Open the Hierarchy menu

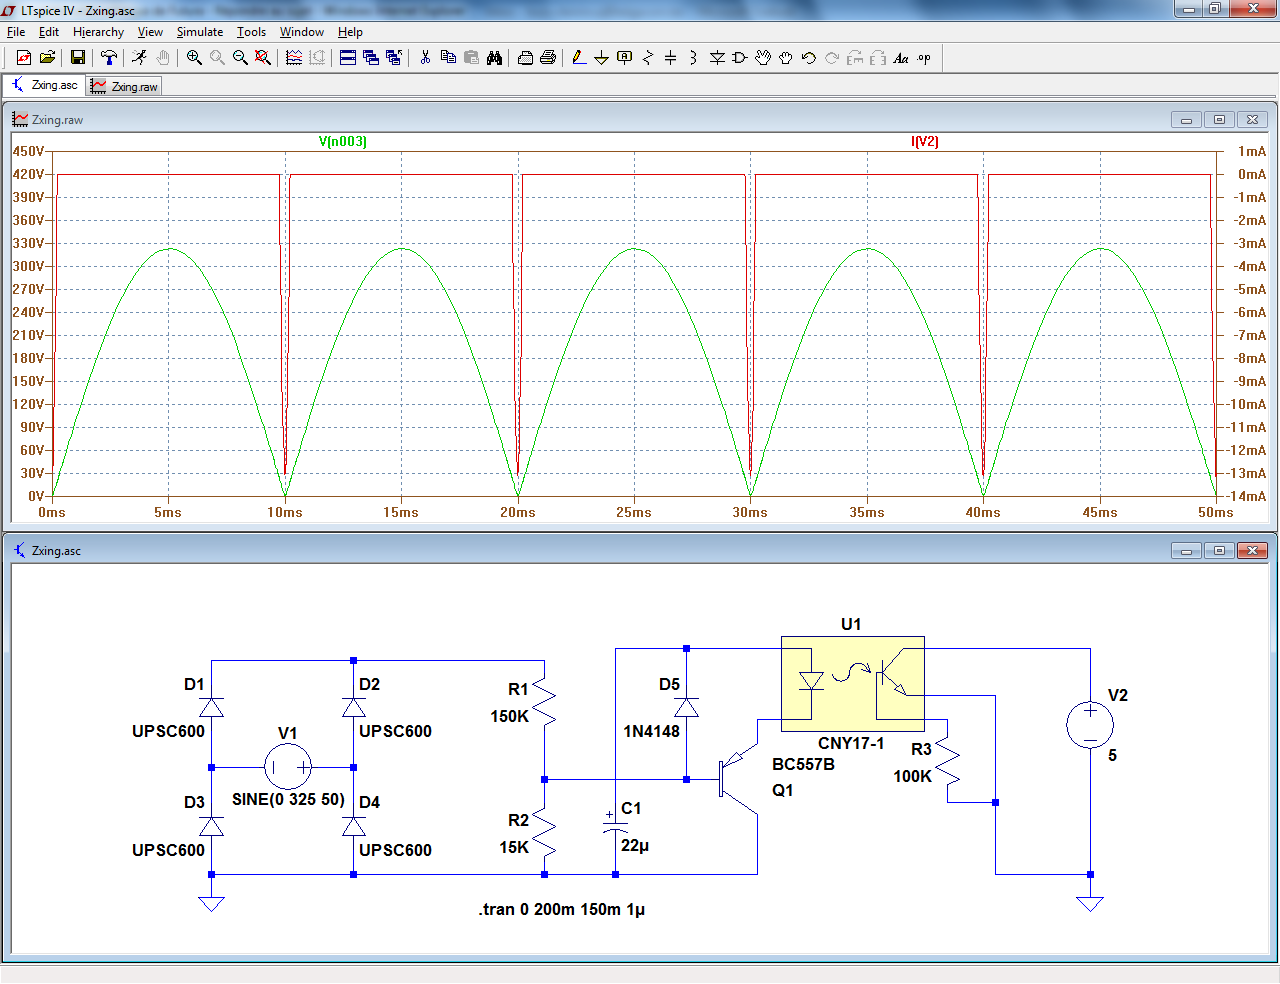pos(98,32)
